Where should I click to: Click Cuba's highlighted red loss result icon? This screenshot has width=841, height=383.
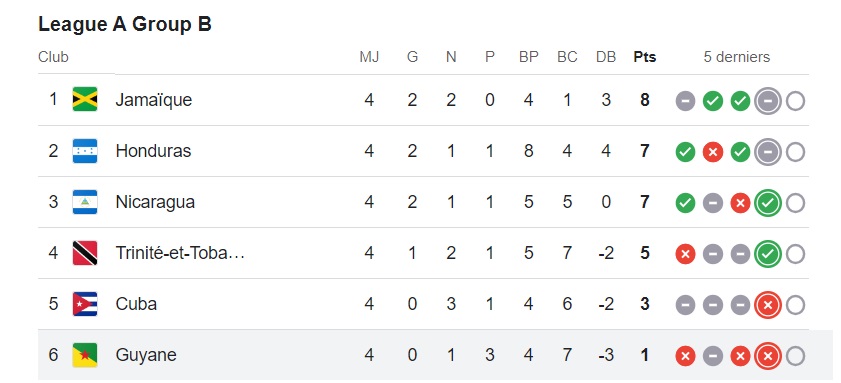click(x=768, y=305)
